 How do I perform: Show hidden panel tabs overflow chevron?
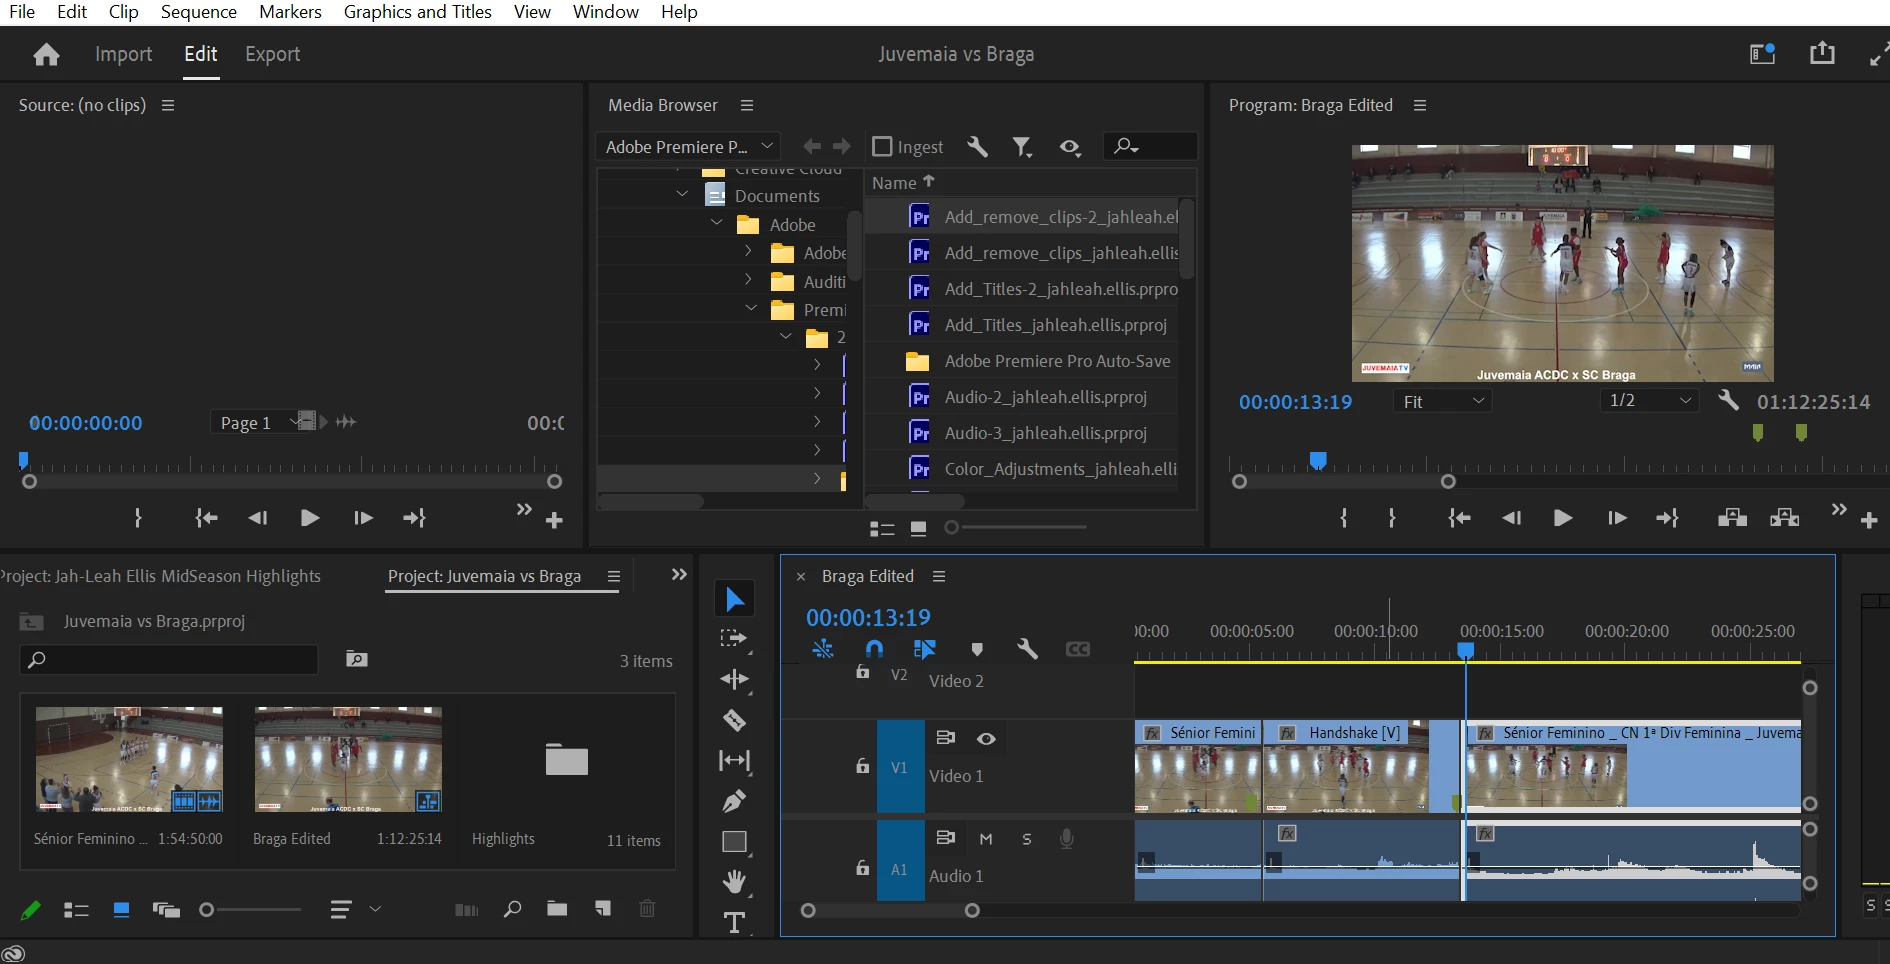tap(679, 575)
